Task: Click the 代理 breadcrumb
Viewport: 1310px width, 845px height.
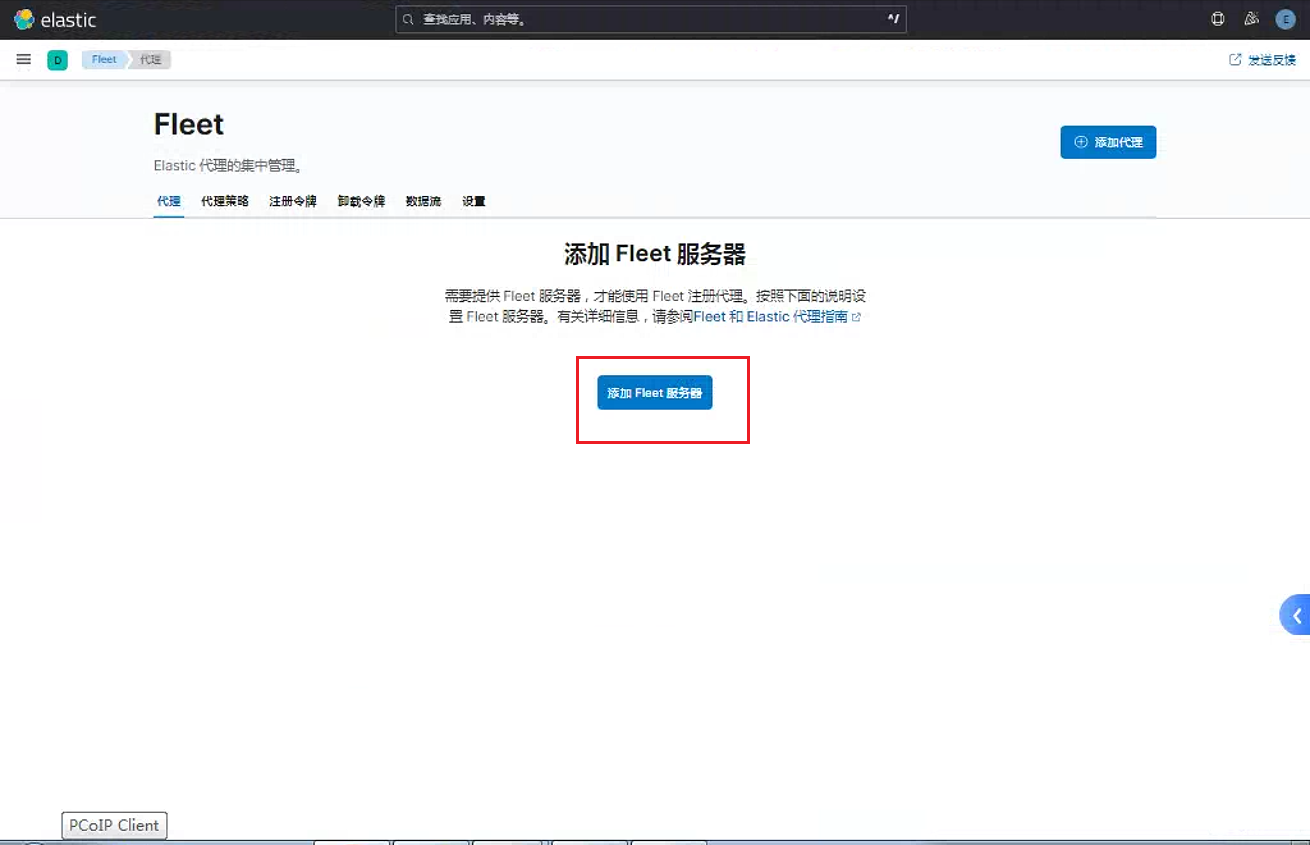Action: tap(150, 60)
